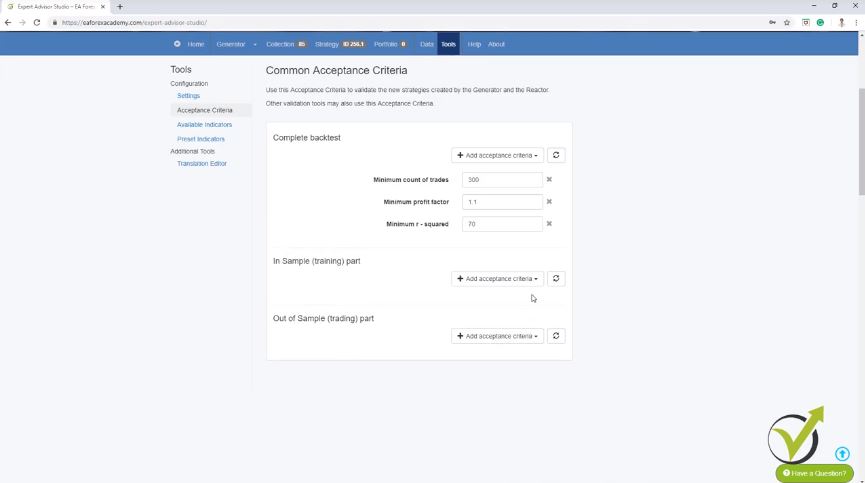The height and width of the screenshot is (483, 865).
Task: Click the Have a Question? button
Action: coord(815,473)
